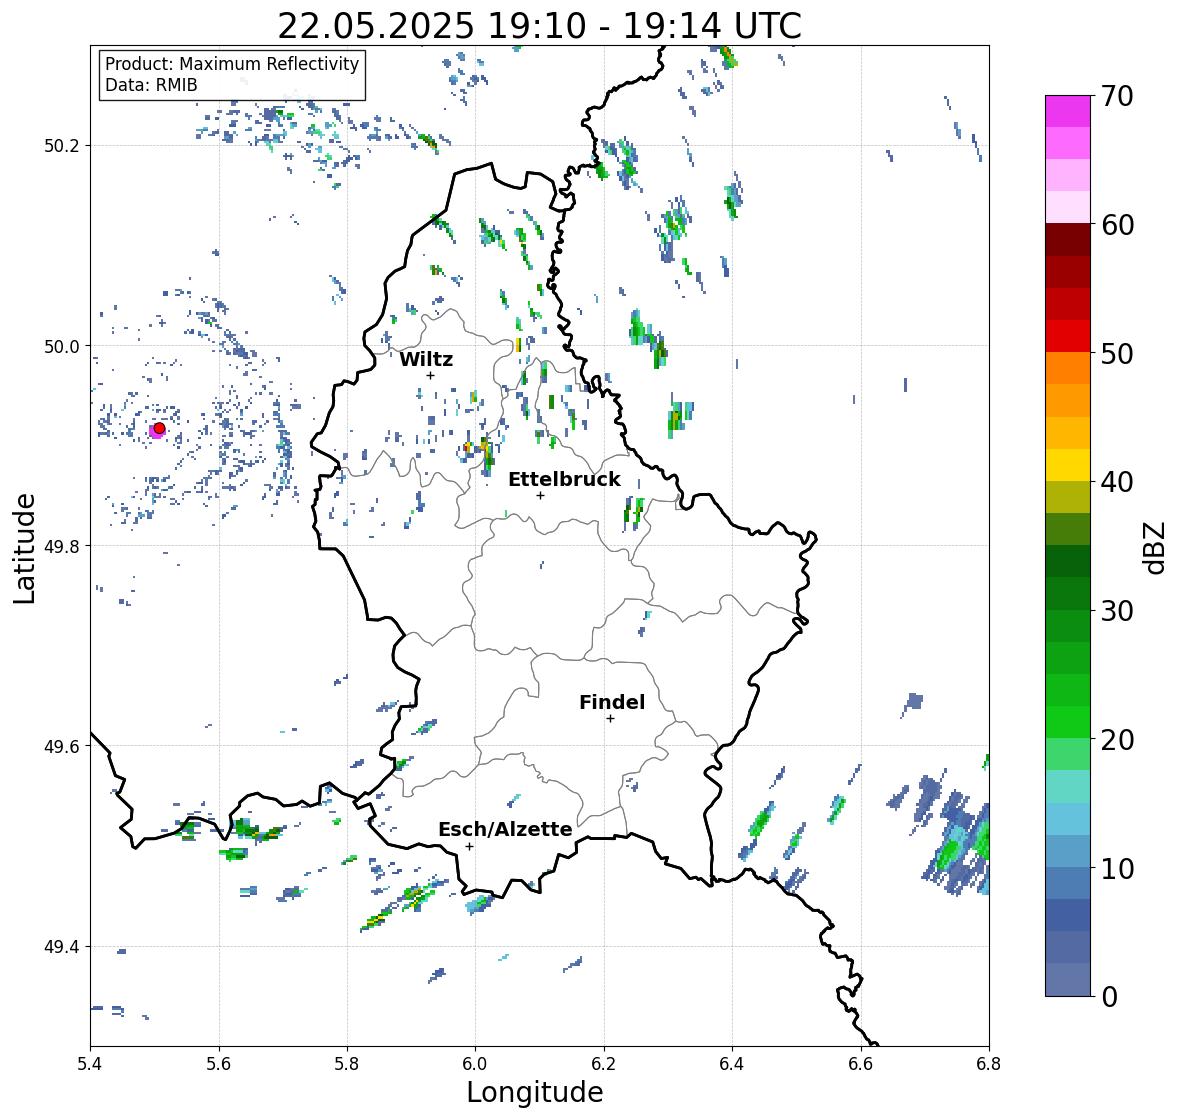Click the Findel station label
Viewport: 1179px width, 1117px height.
tap(612, 702)
